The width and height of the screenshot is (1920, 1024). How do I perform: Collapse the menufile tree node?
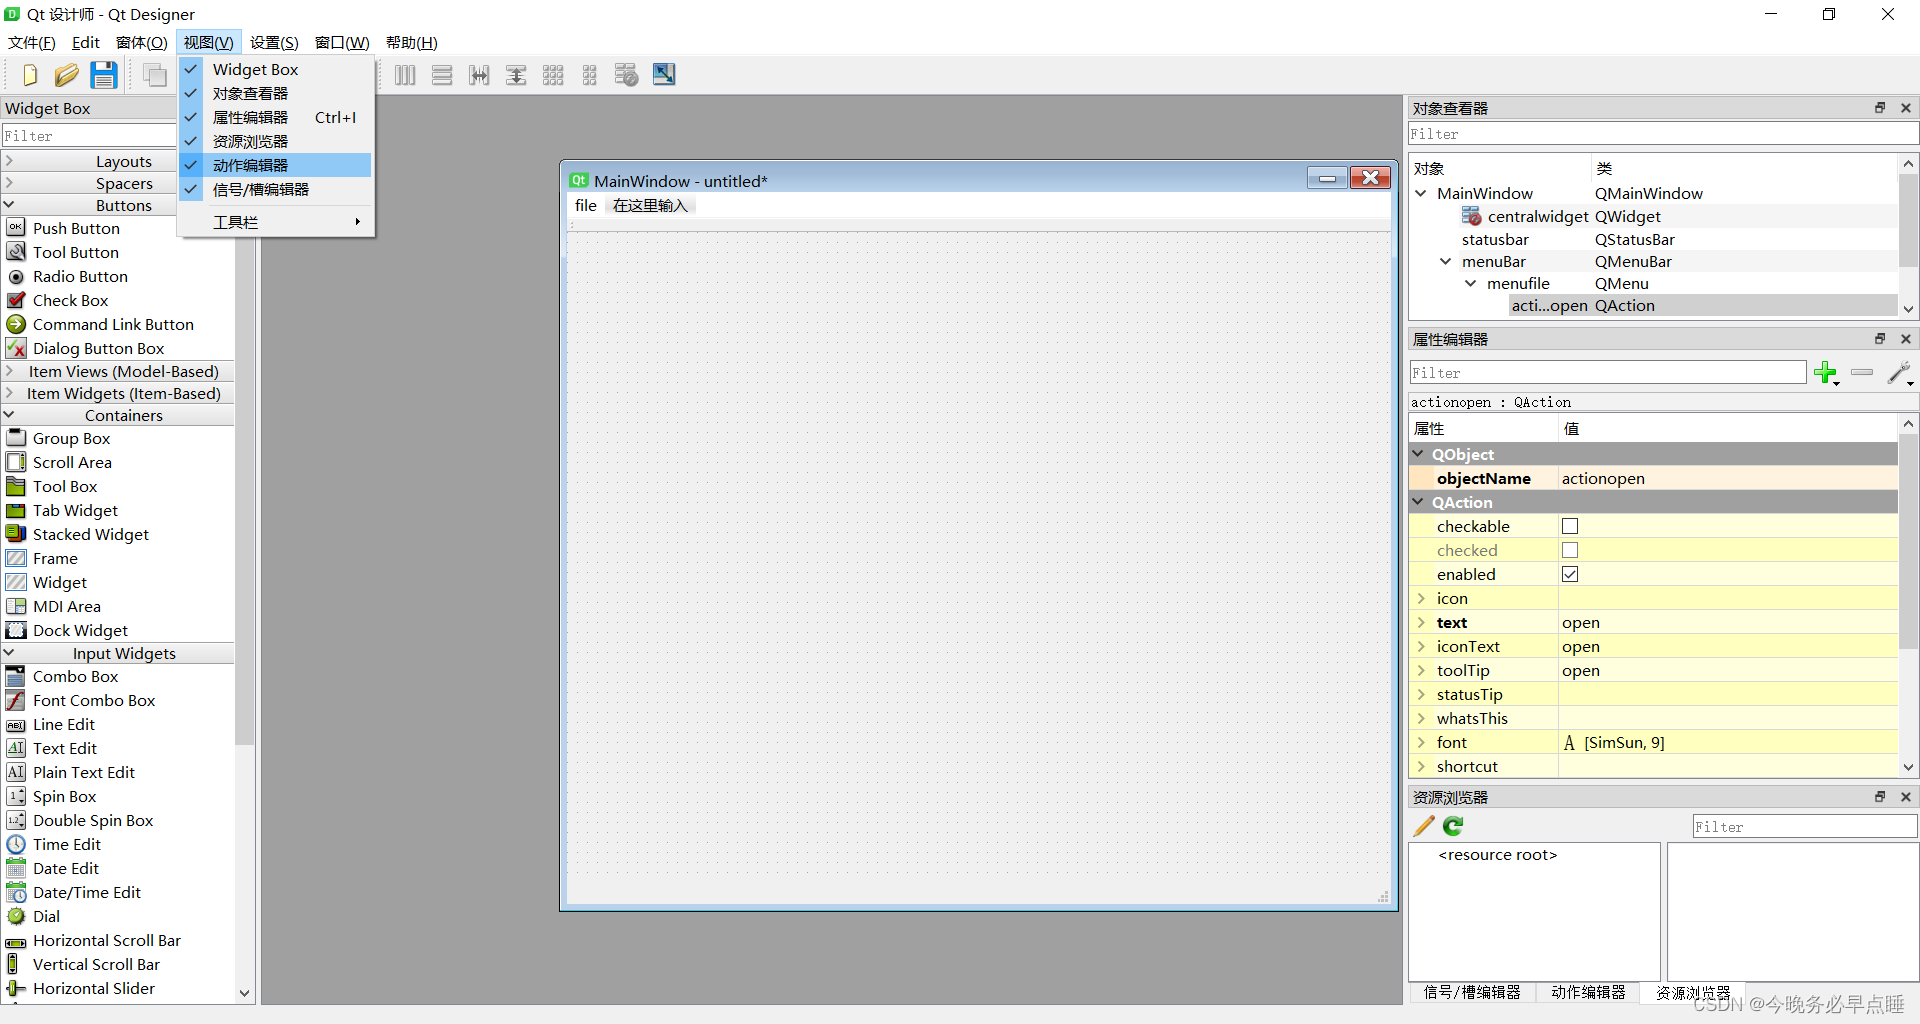click(x=1471, y=283)
